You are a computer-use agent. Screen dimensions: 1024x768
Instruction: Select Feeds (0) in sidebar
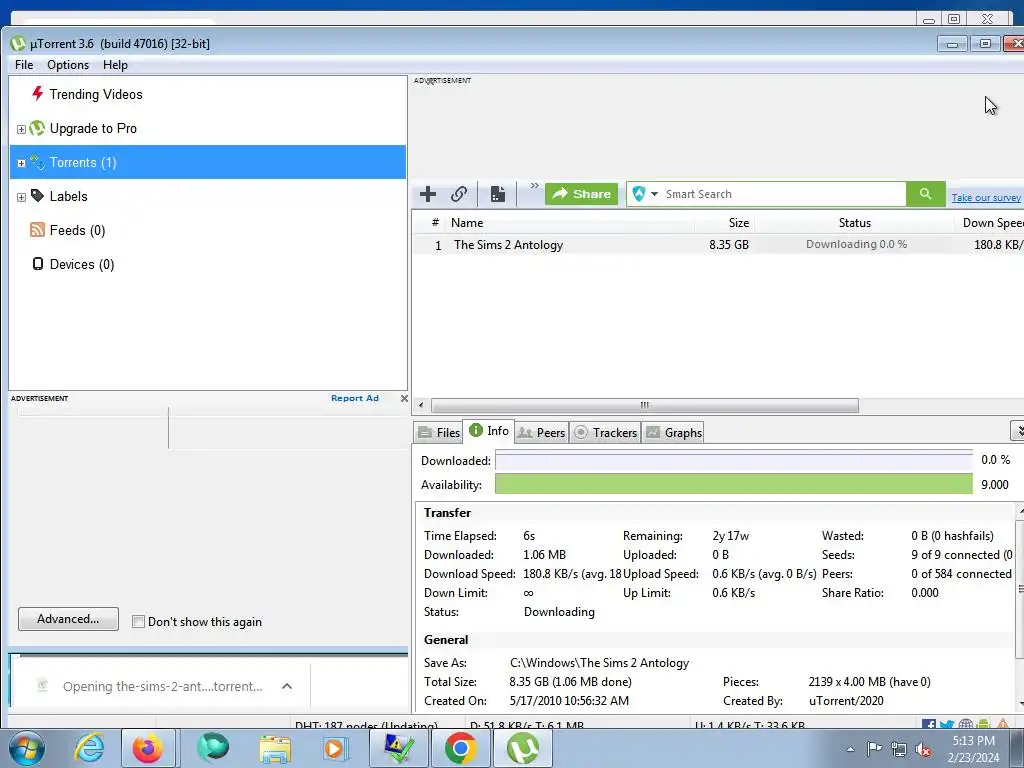[x=77, y=230]
